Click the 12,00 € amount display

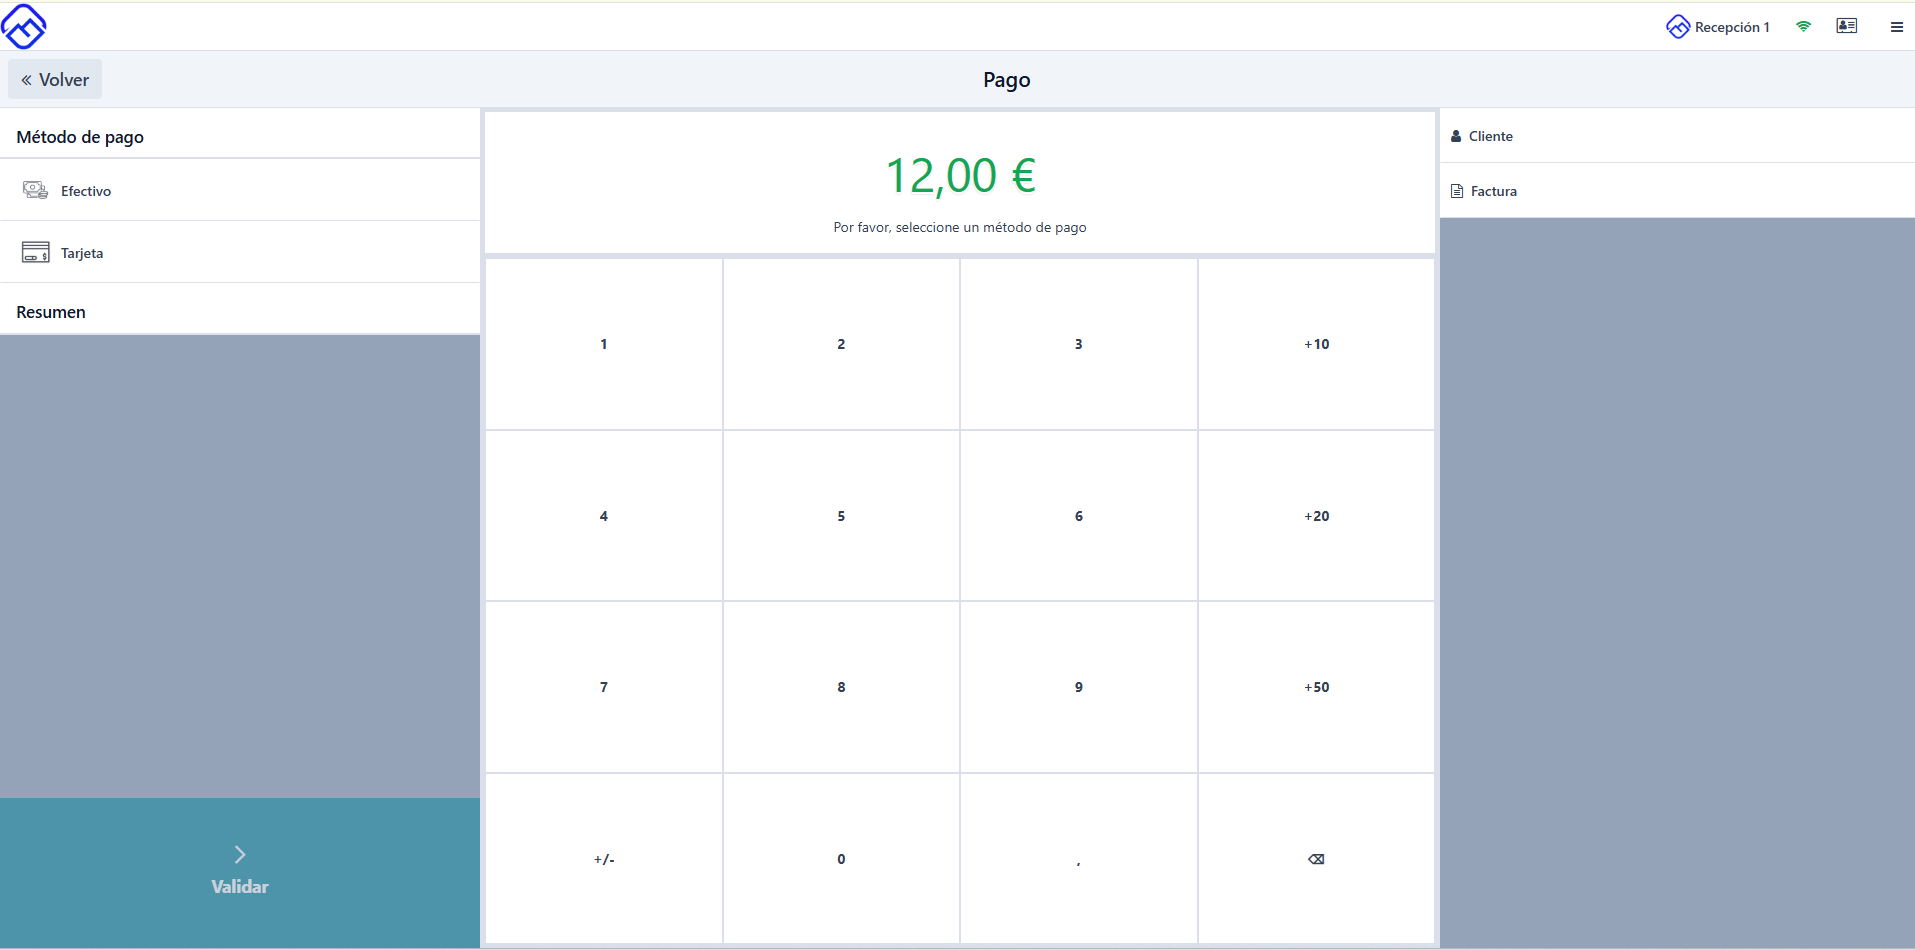pyautogui.click(x=960, y=176)
